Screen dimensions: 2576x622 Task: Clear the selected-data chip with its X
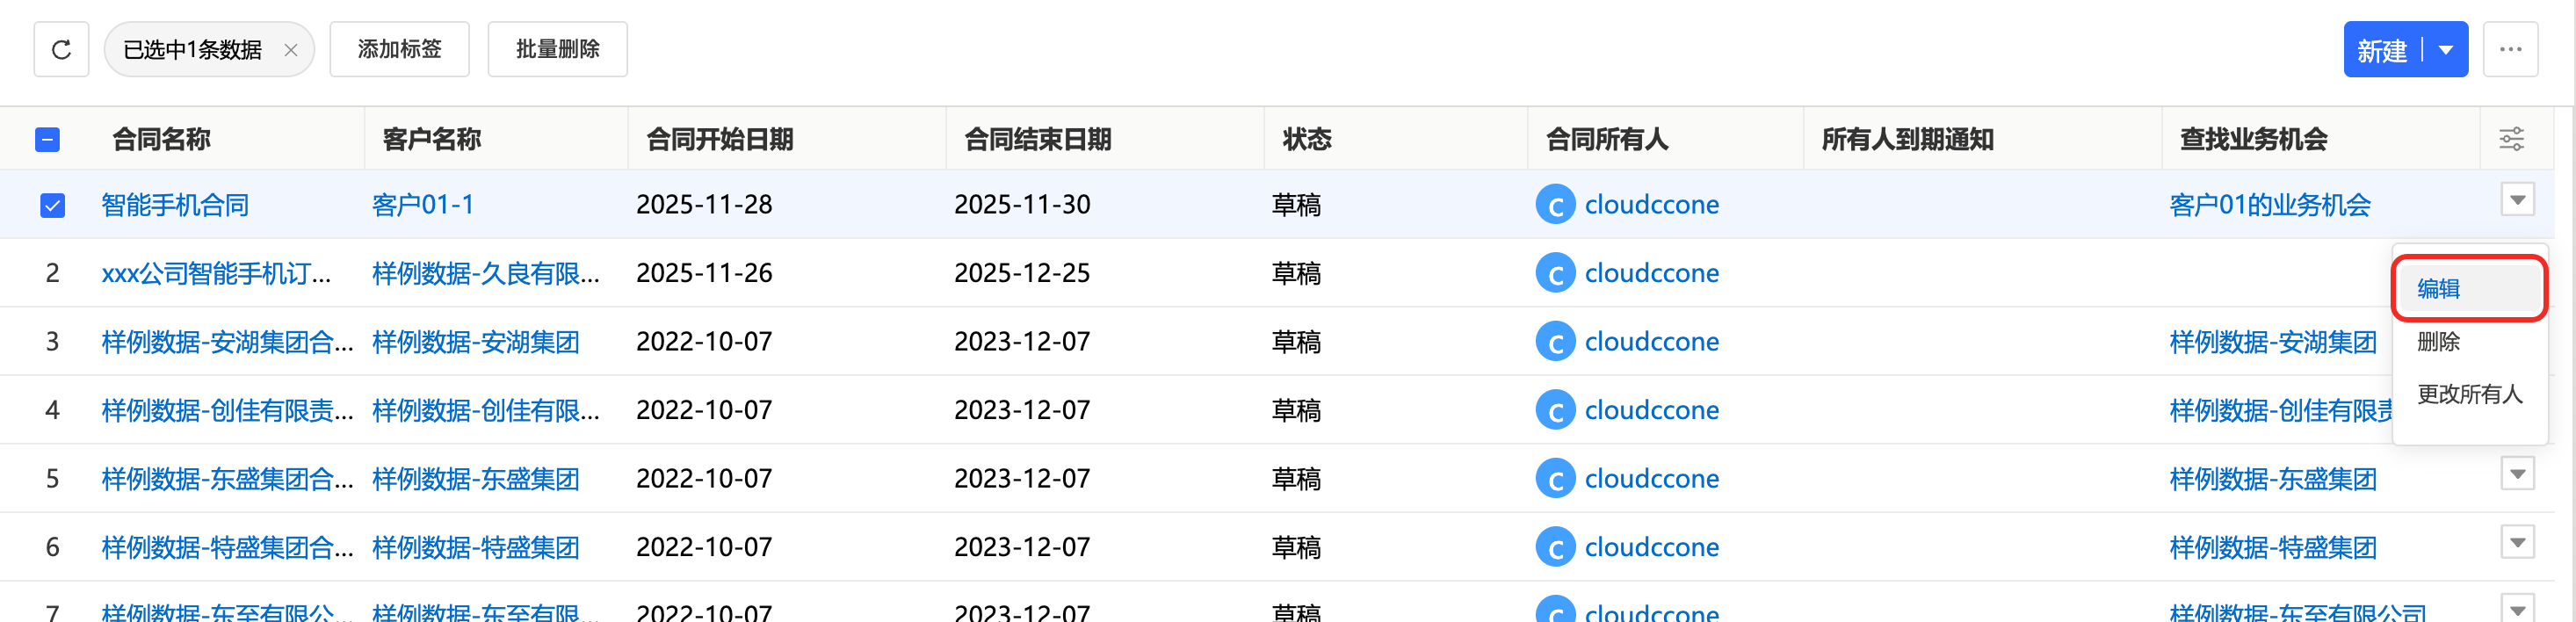point(291,50)
